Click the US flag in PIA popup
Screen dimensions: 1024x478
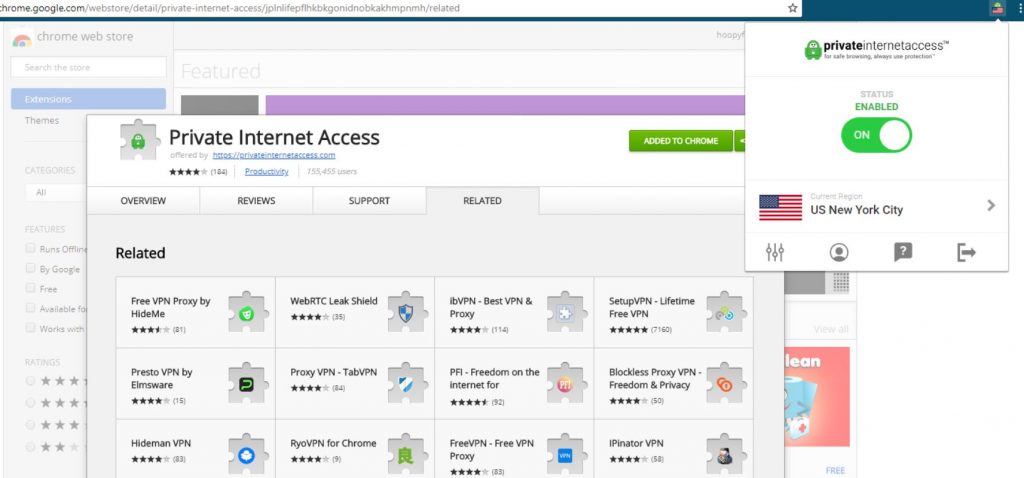pos(780,207)
